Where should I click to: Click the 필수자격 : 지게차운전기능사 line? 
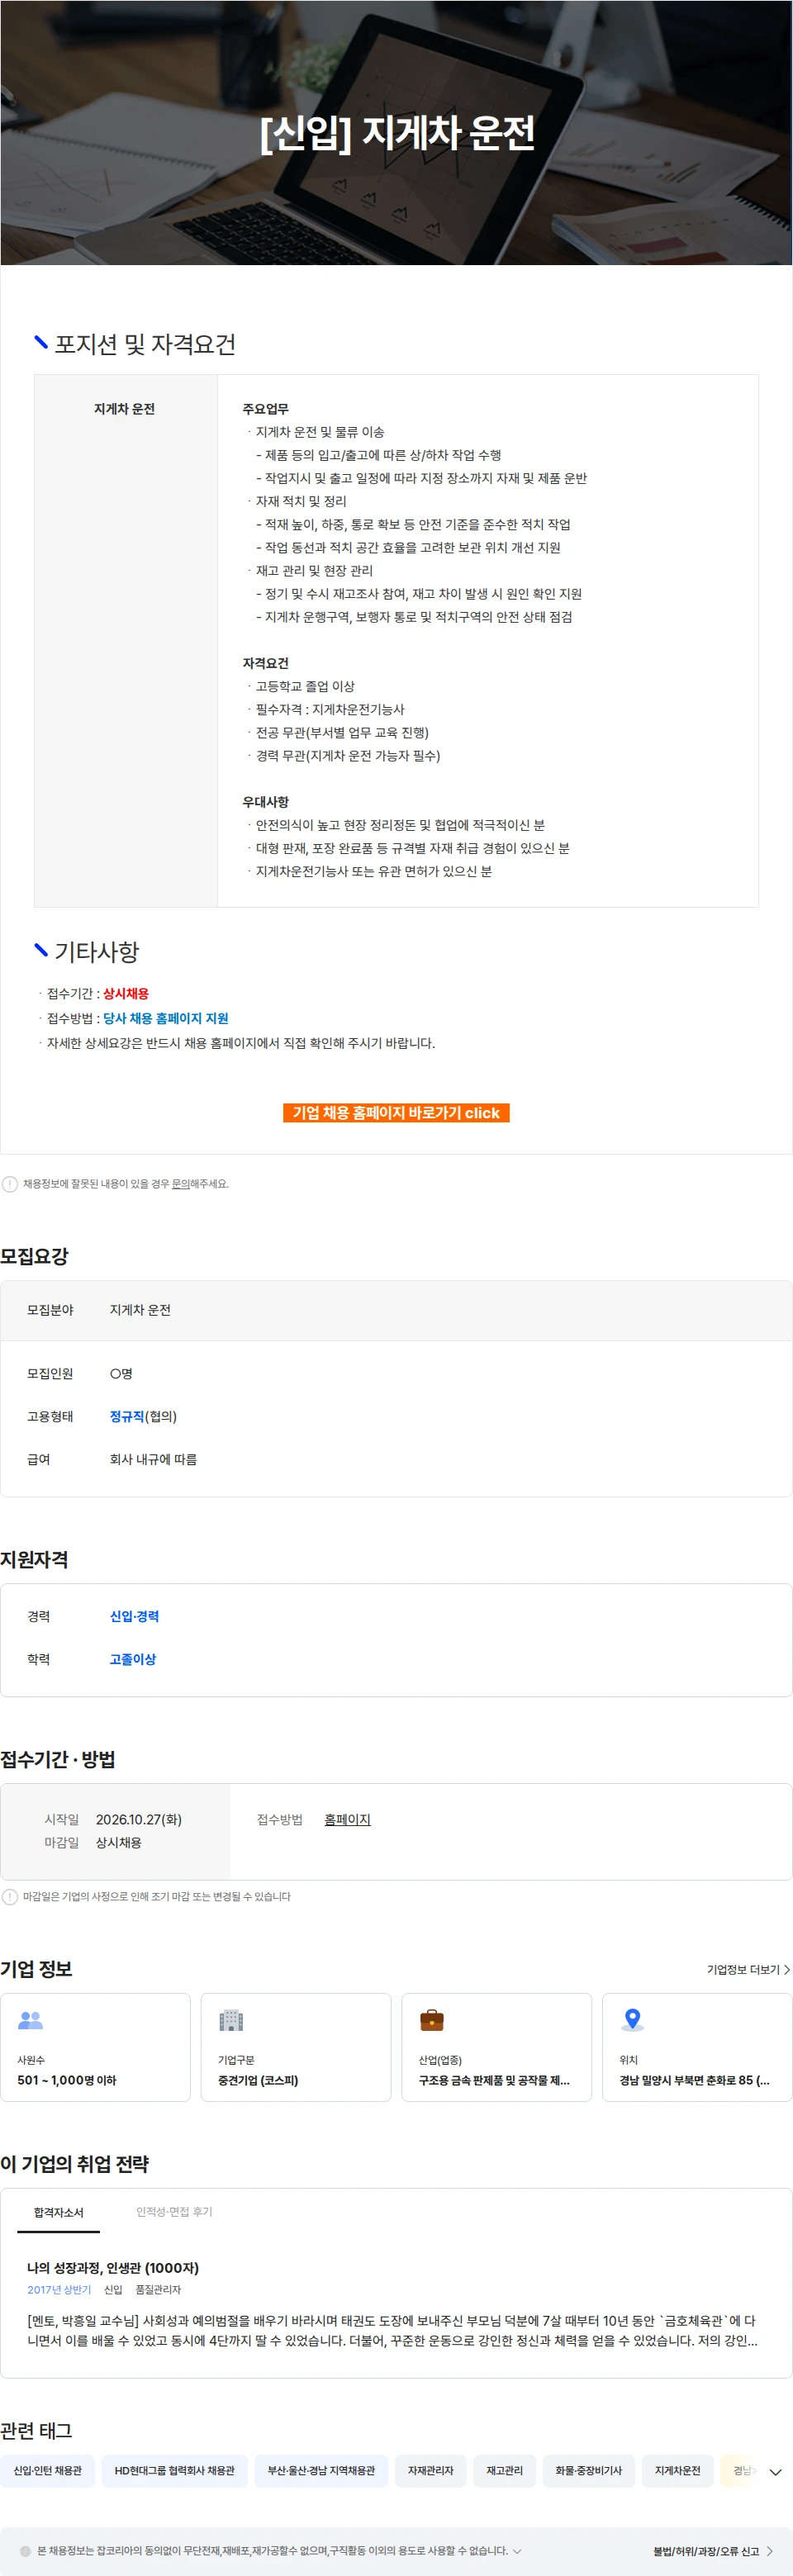coord(330,709)
